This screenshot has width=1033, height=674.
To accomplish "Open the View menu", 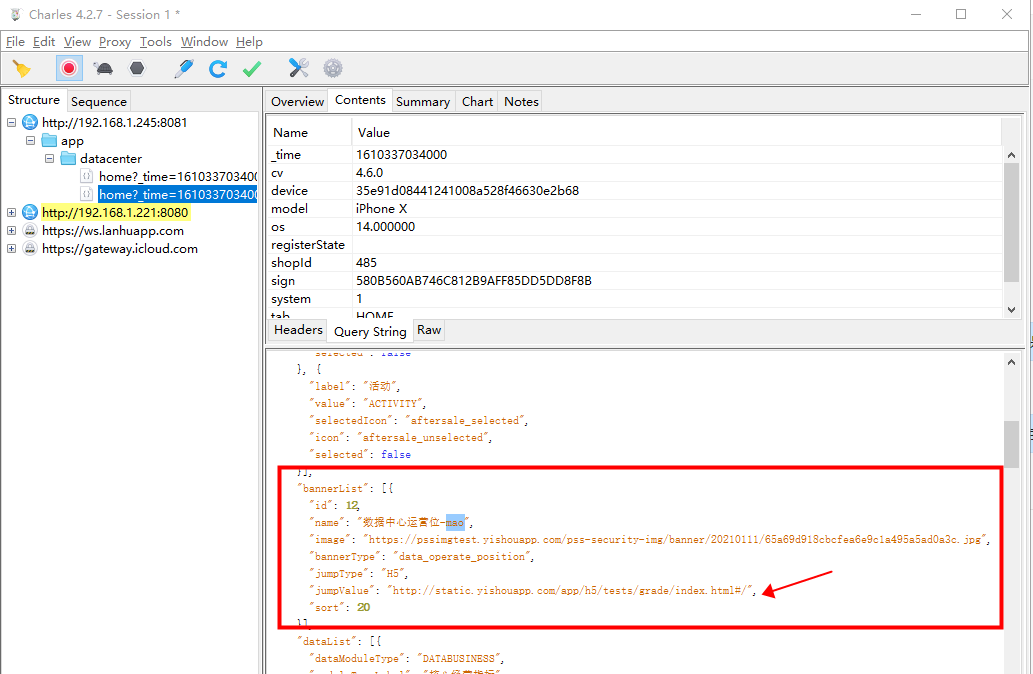I will click(x=77, y=42).
